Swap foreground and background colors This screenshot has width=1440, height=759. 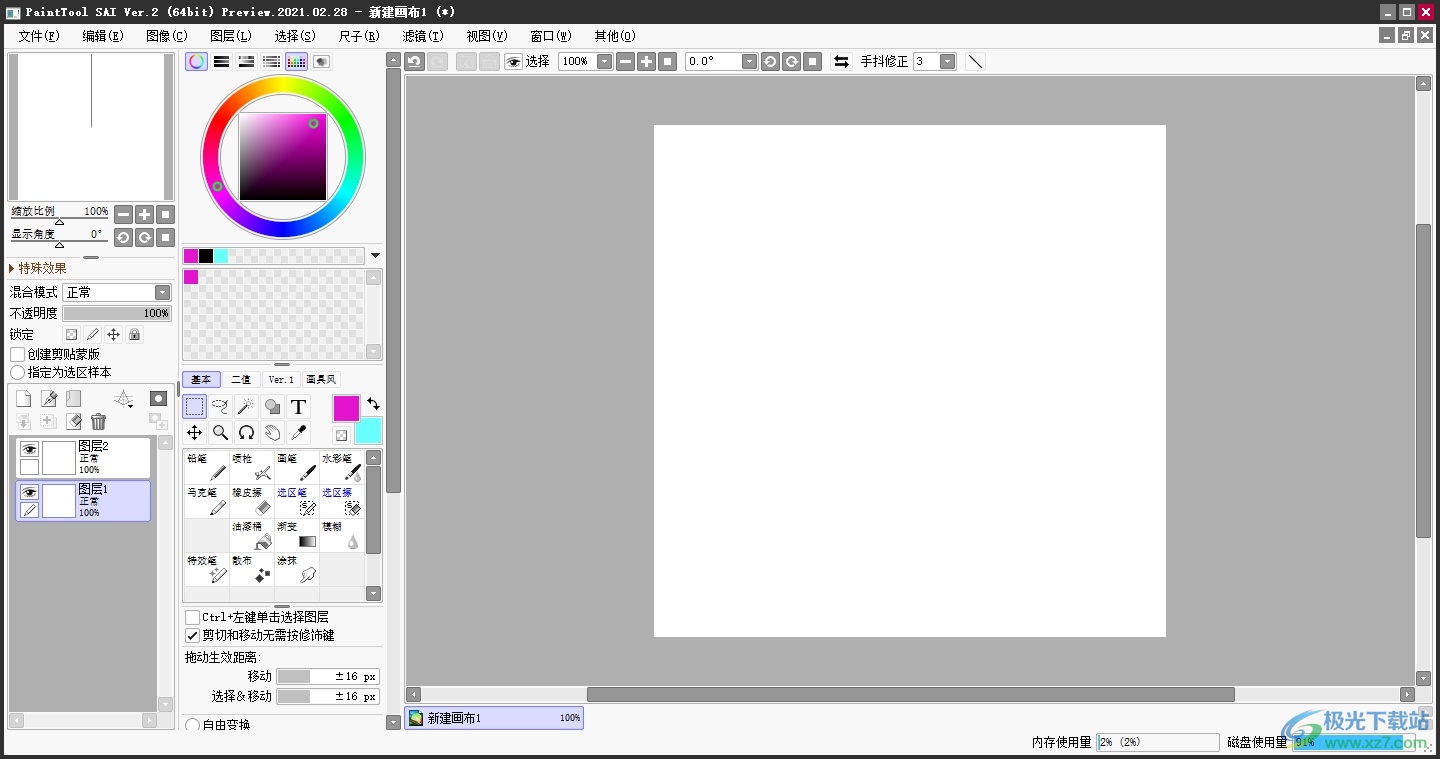tap(373, 403)
